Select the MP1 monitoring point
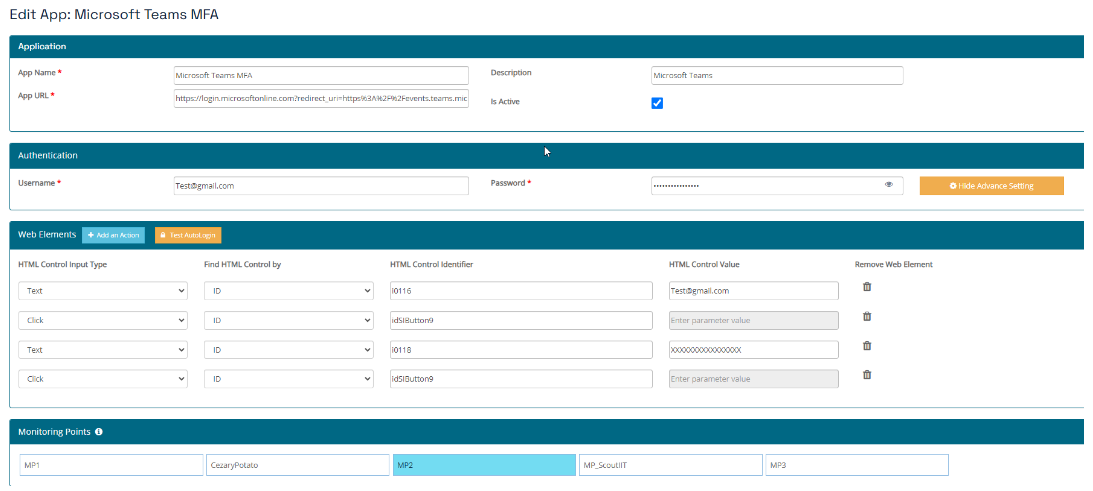 (112, 465)
